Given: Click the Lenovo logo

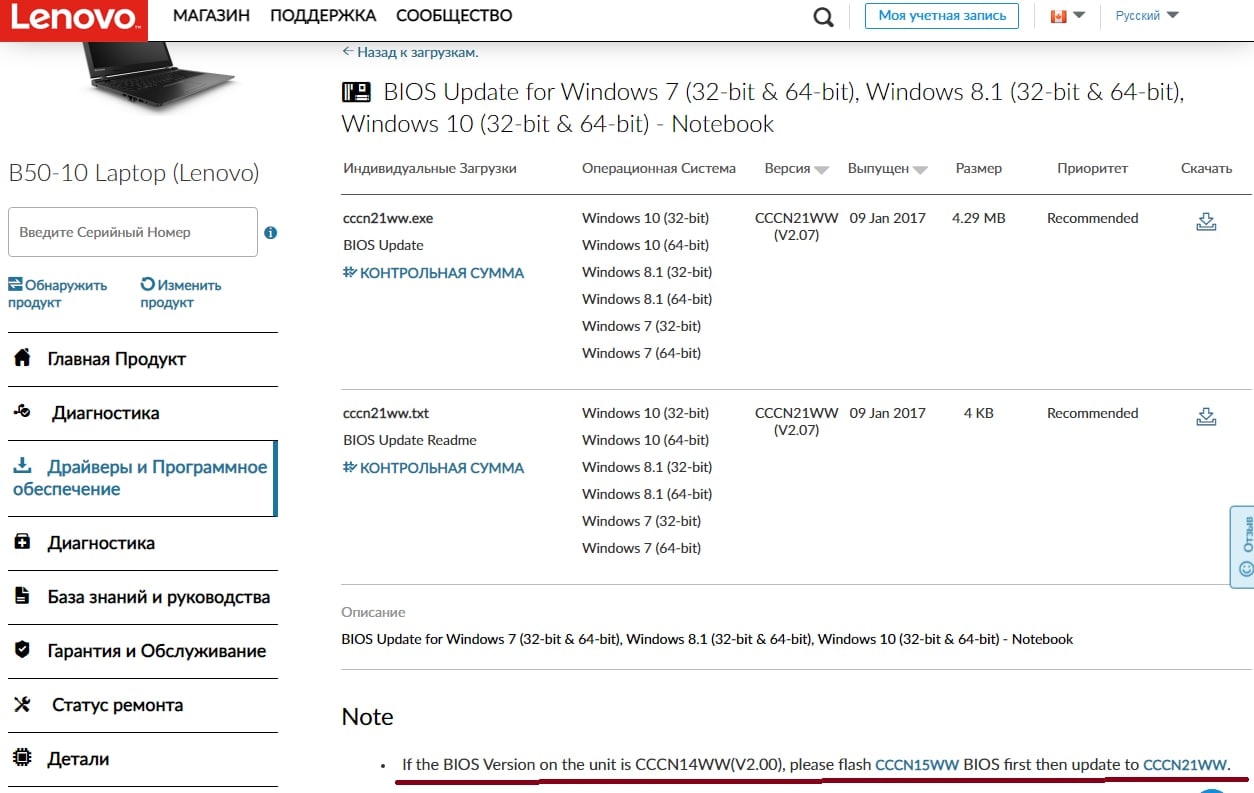Looking at the screenshot, I should pos(73,19).
